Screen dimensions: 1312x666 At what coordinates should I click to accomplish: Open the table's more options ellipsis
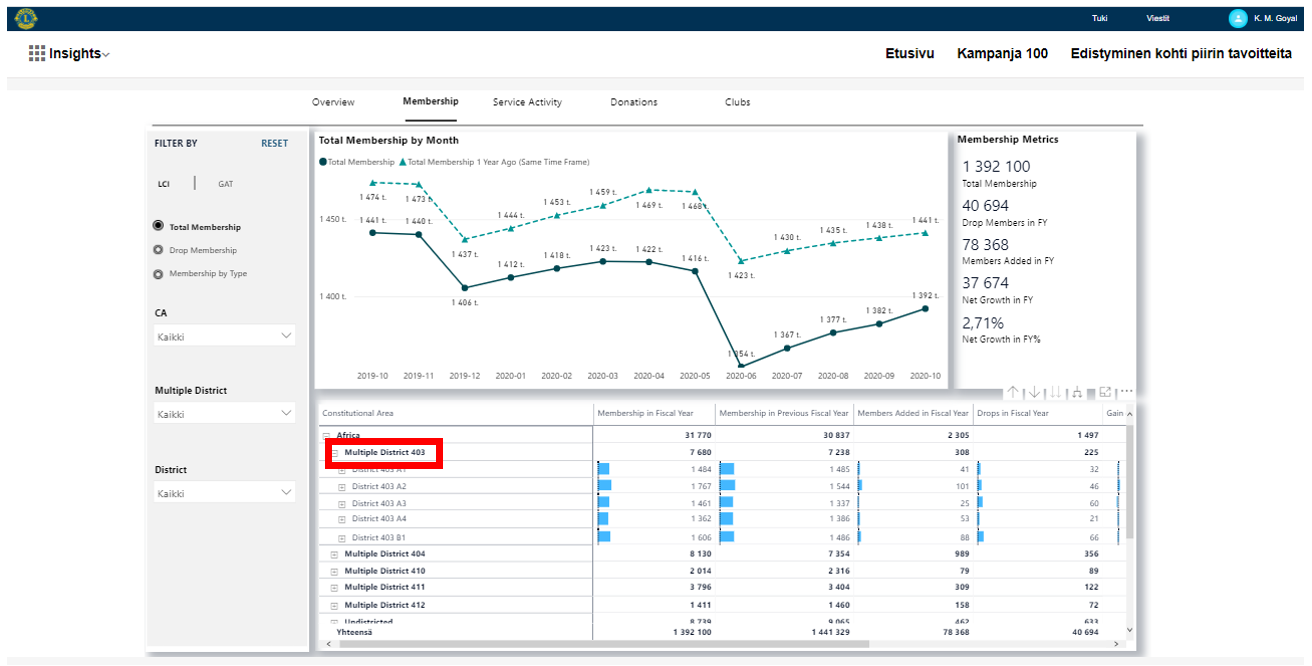(1126, 392)
